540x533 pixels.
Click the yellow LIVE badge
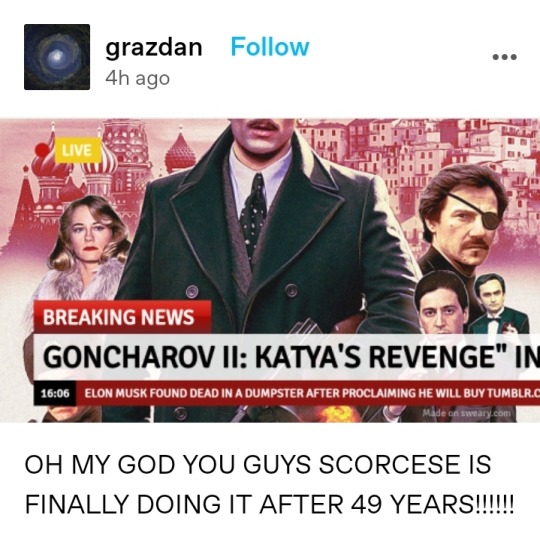76,150
